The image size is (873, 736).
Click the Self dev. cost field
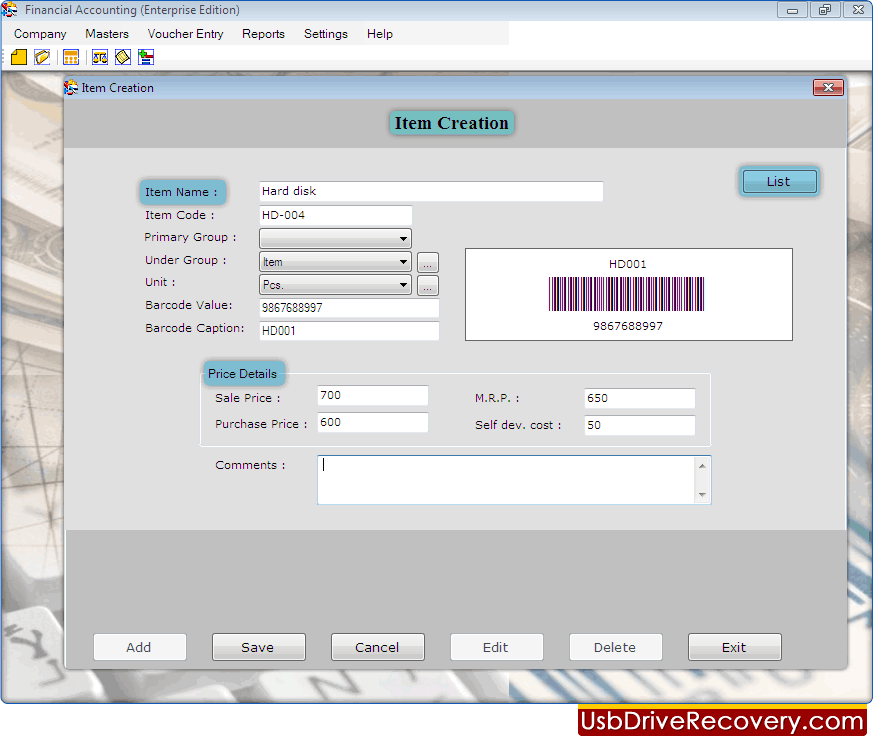[x=640, y=425]
